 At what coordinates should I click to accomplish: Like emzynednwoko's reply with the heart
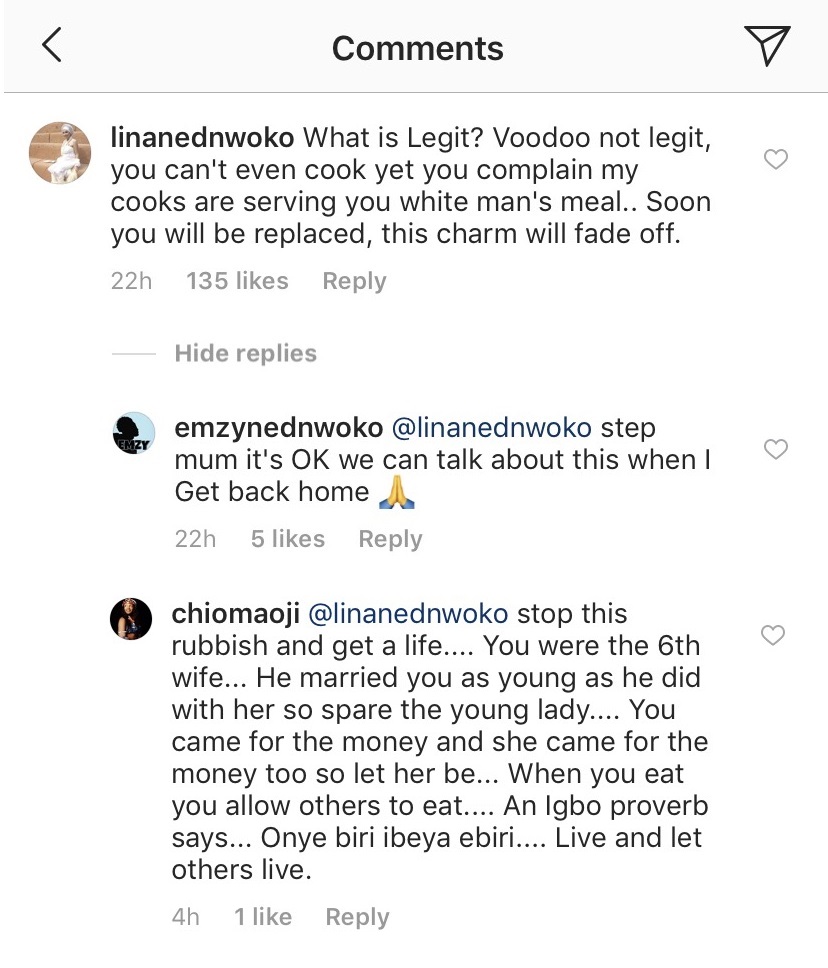(775, 449)
